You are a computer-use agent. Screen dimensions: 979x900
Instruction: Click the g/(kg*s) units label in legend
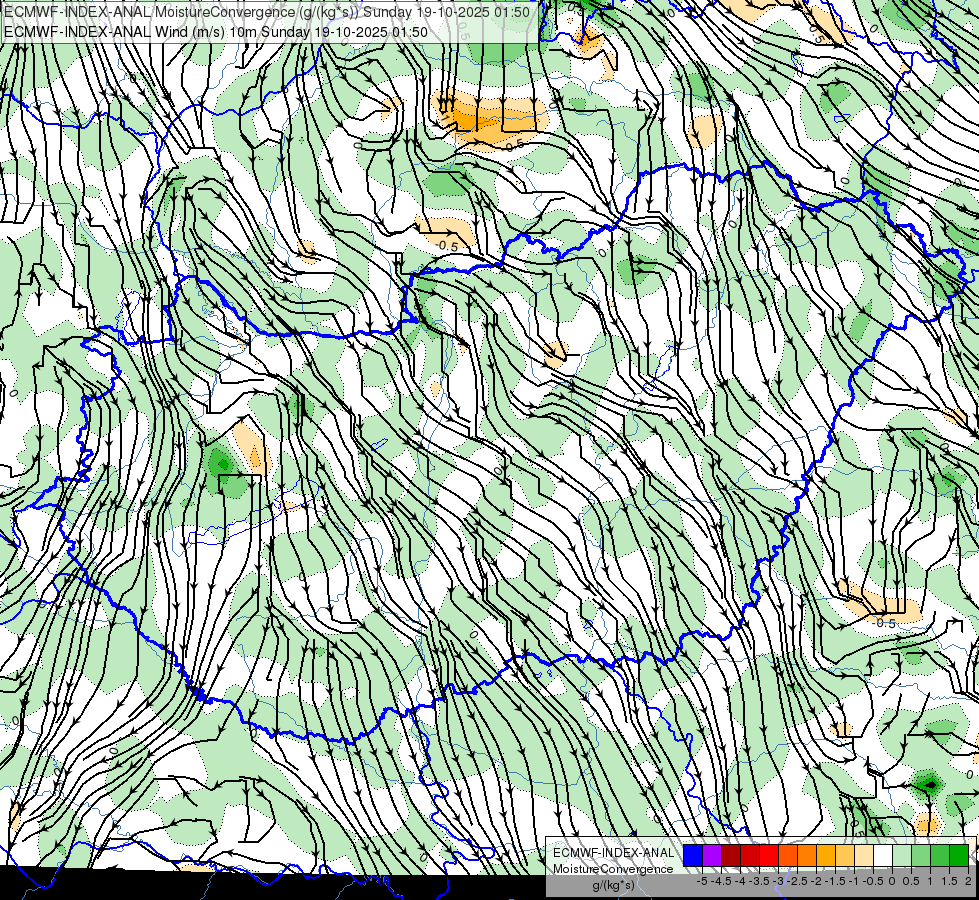point(613,885)
